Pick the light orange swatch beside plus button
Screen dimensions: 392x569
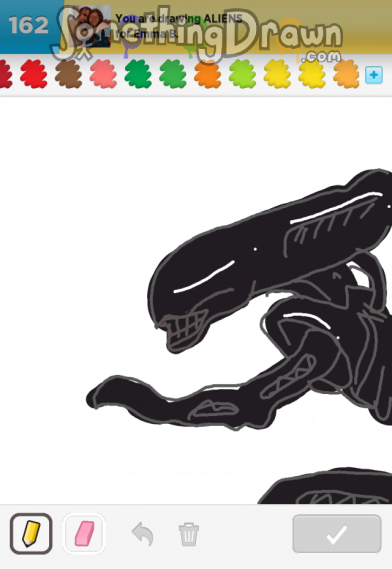tap(347, 74)
